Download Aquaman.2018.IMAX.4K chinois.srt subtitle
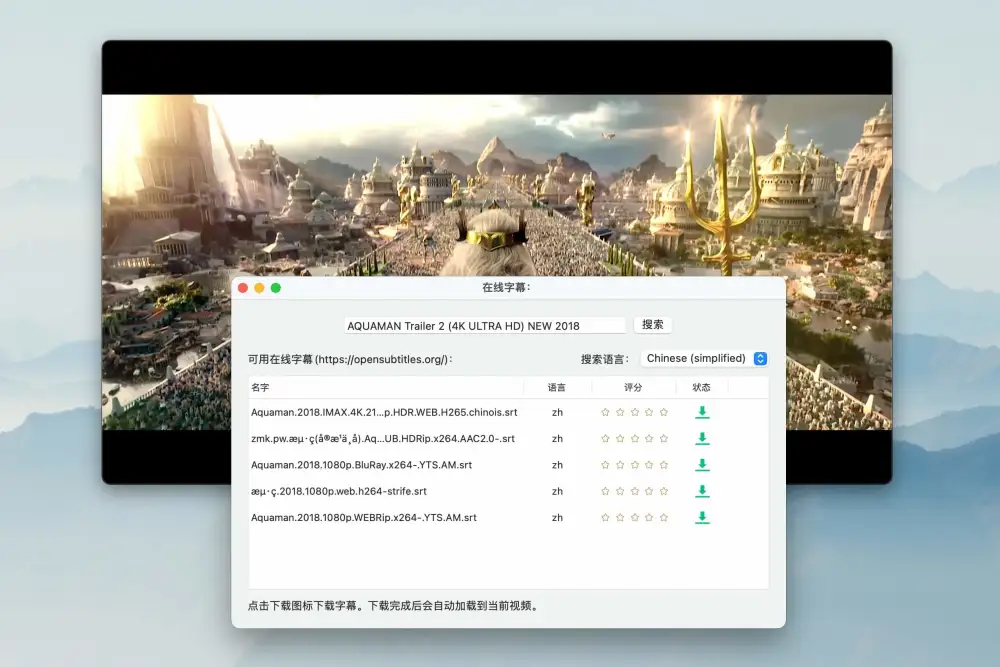Viewport: 1000px width, 667px height. (702, 412)
